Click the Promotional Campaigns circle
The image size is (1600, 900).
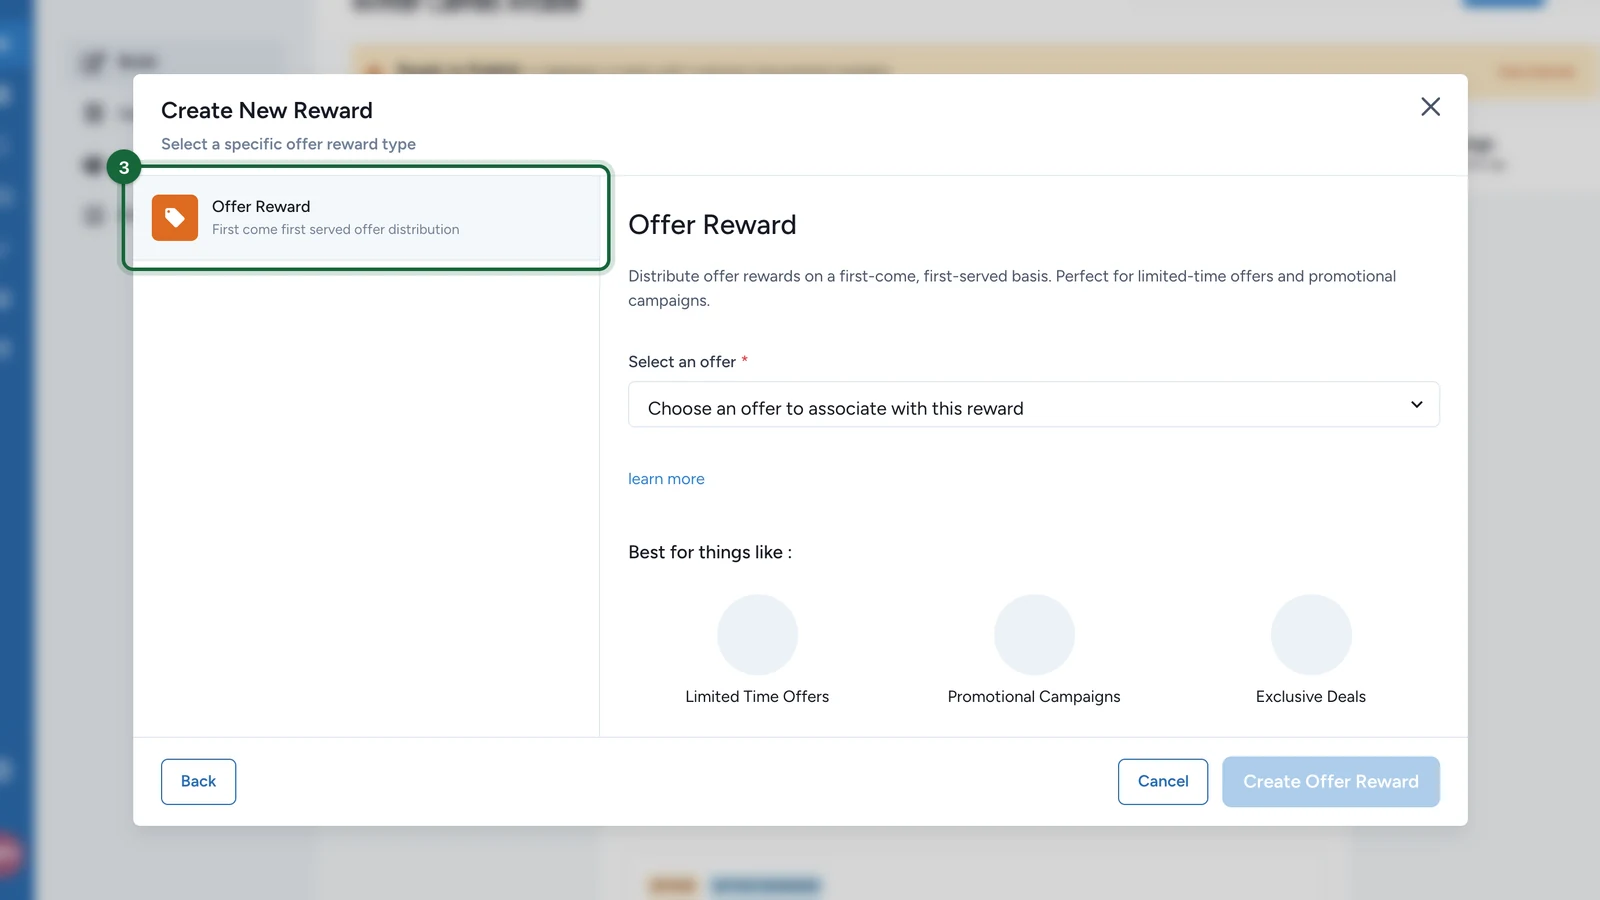tap(1034, 635)
